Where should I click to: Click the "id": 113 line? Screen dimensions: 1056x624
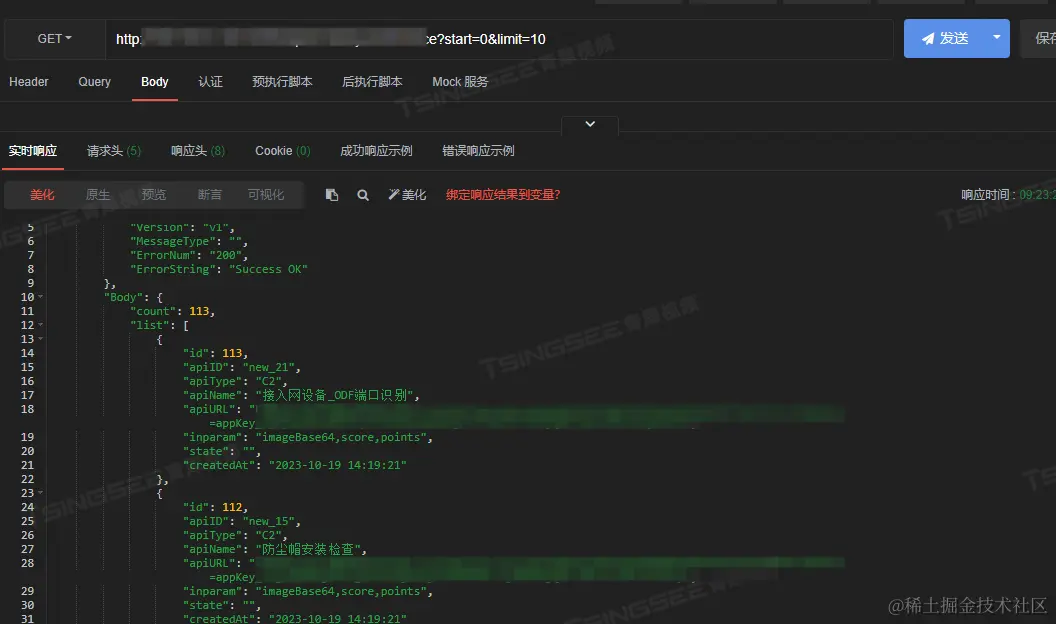click(x=216, y=353)
